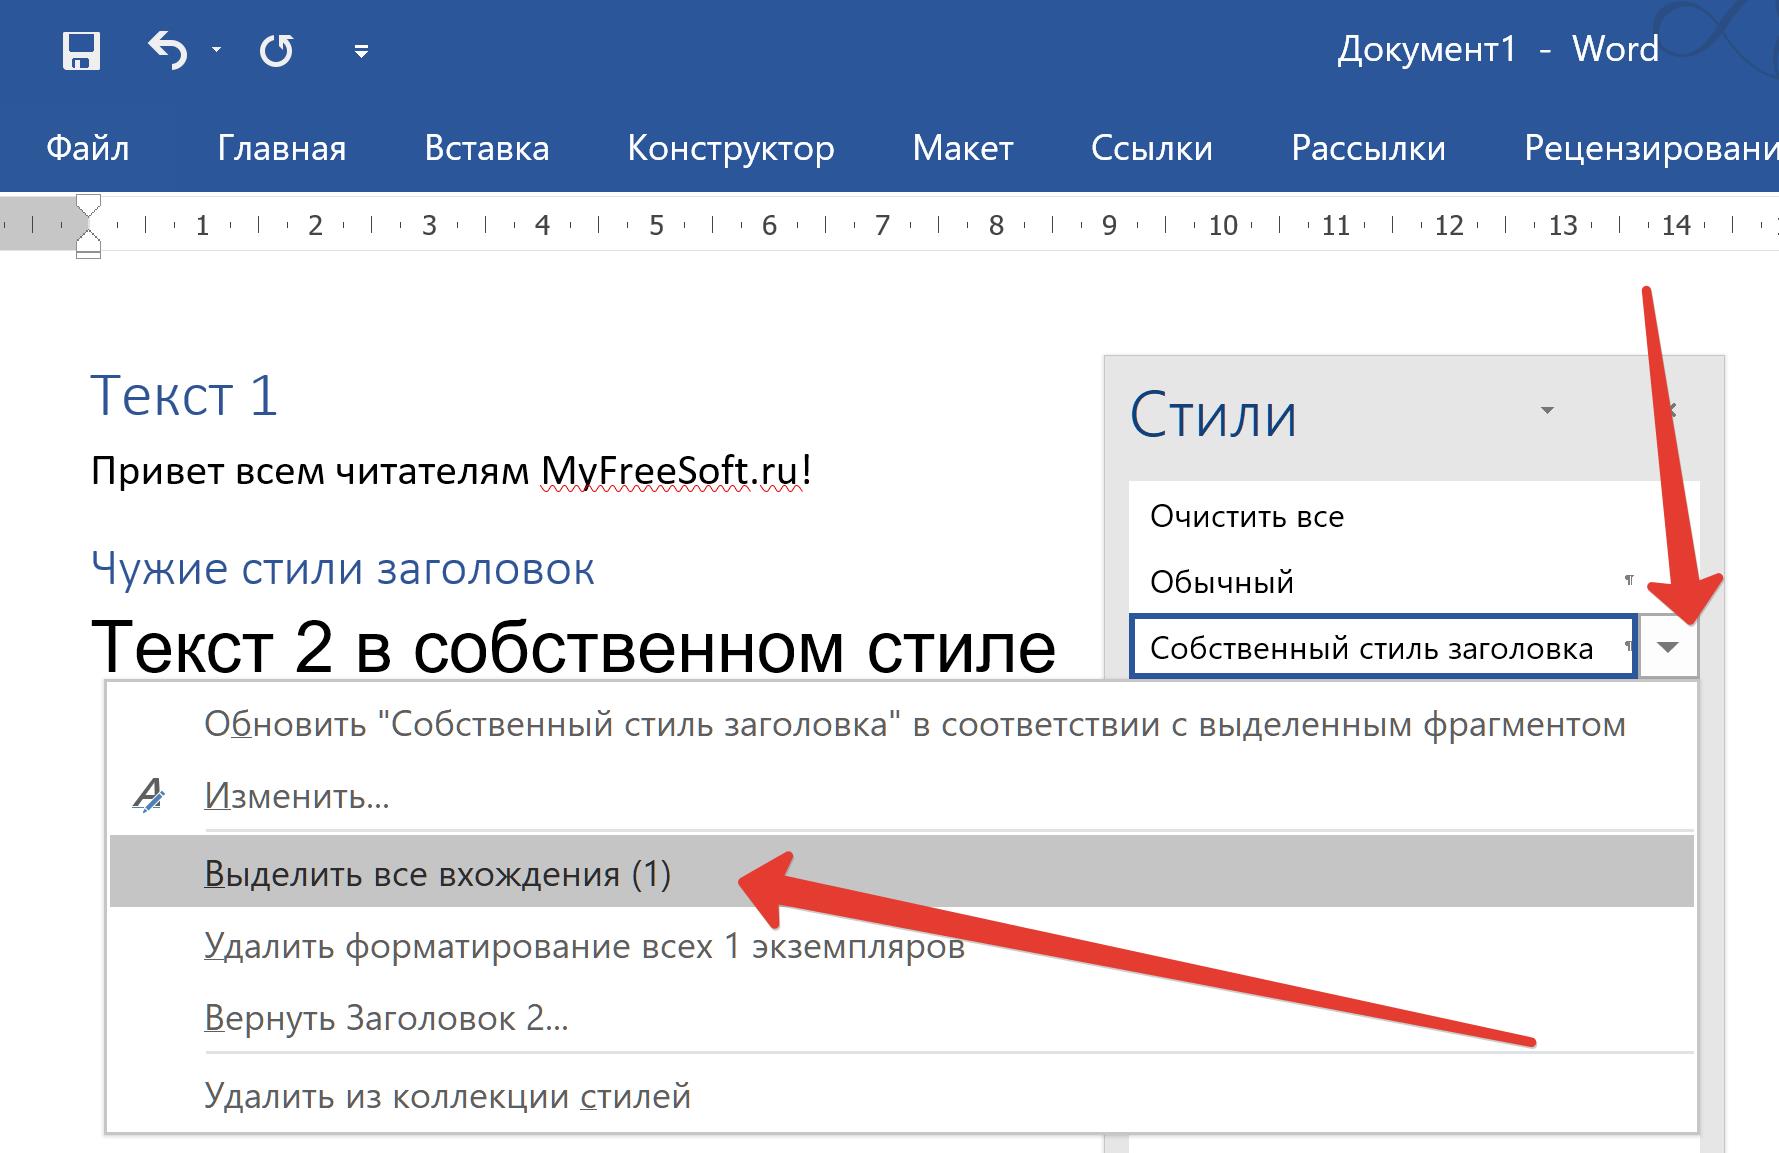Click the Изменить pencil-letter icon
Viewport: 1779px width, 1153px height.
149,796
